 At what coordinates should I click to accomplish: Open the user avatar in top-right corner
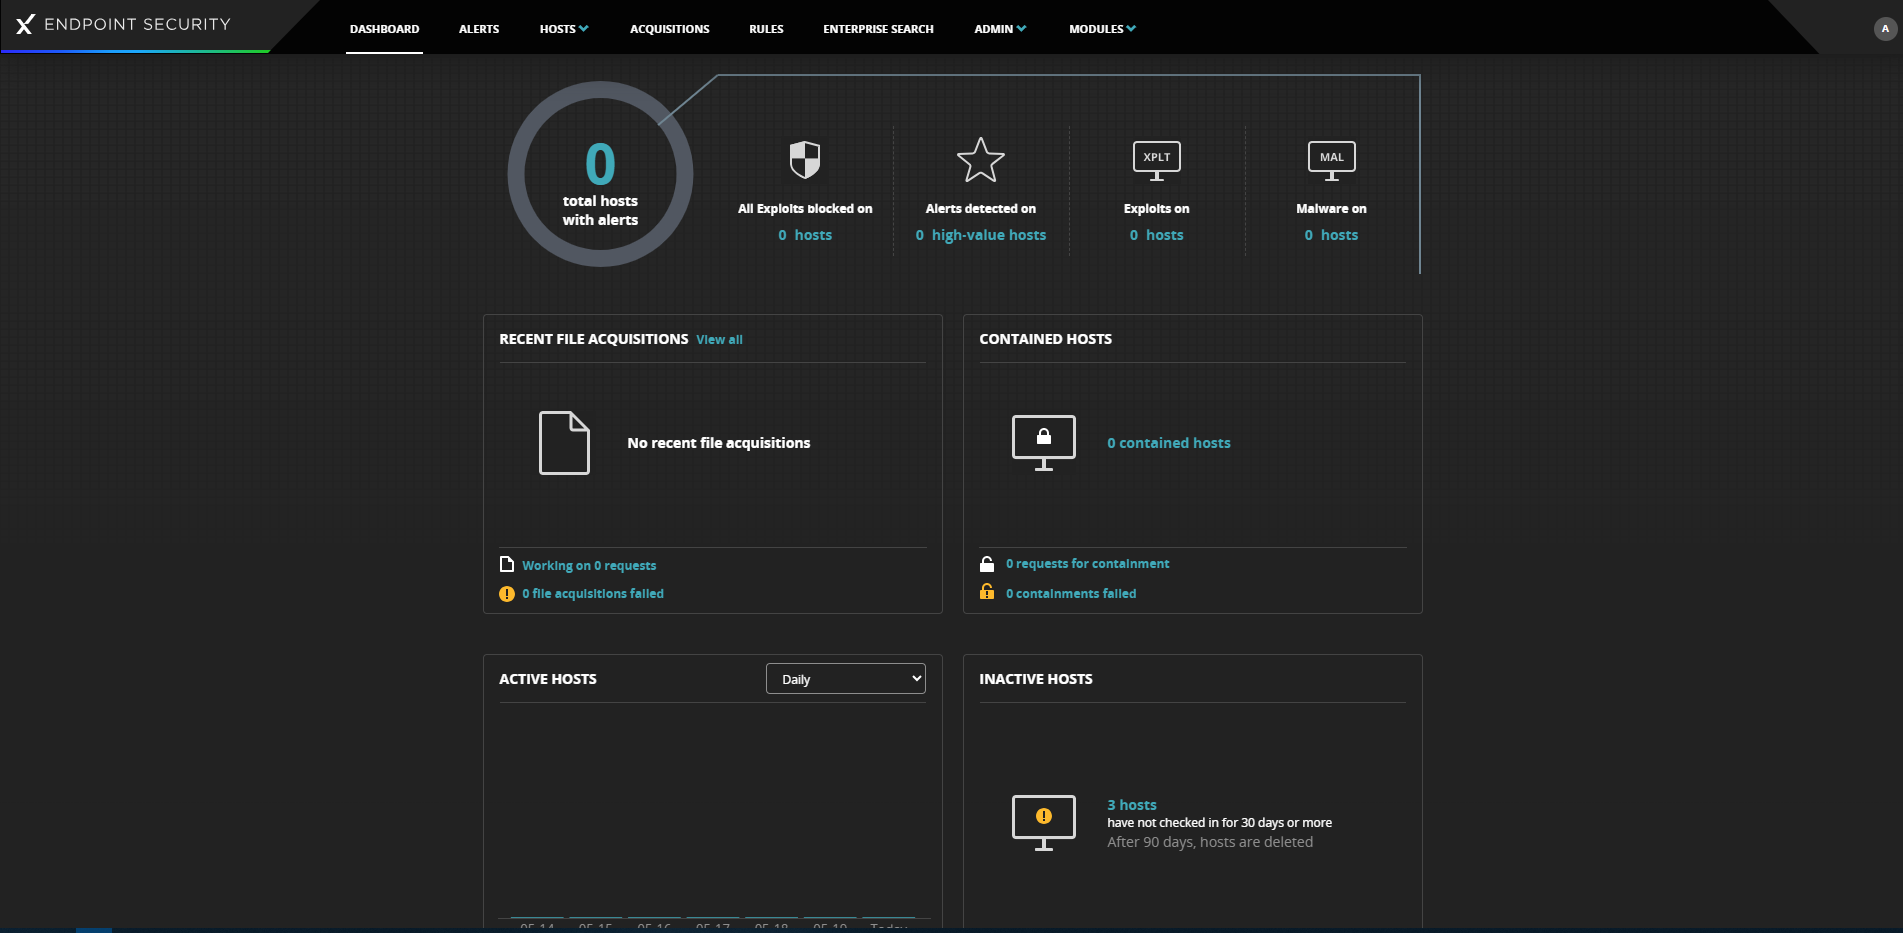pyautogui.click(x=1885, y=29)
